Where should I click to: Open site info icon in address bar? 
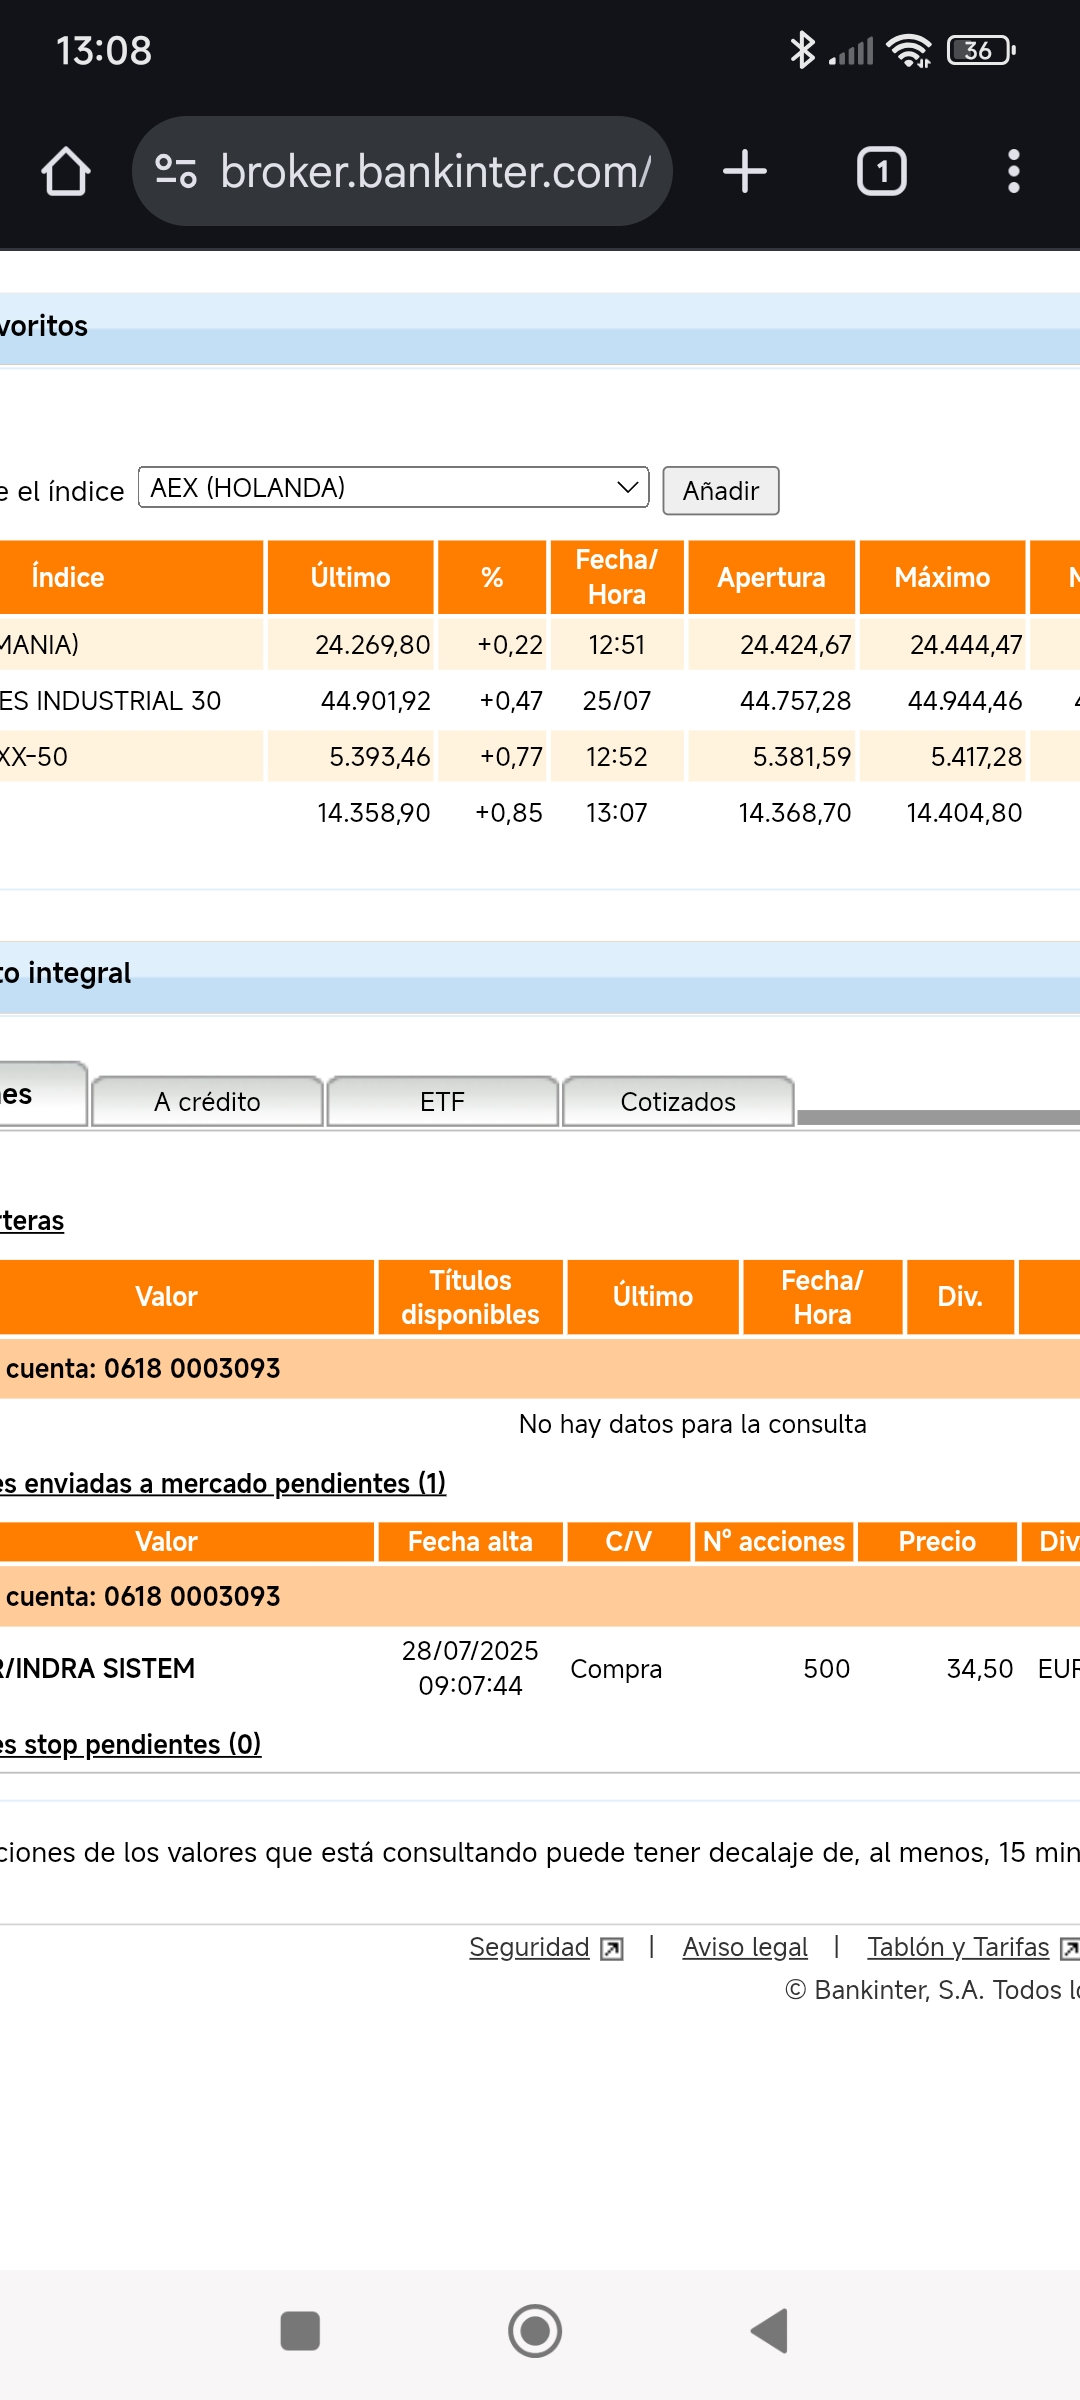click(176, 171)
